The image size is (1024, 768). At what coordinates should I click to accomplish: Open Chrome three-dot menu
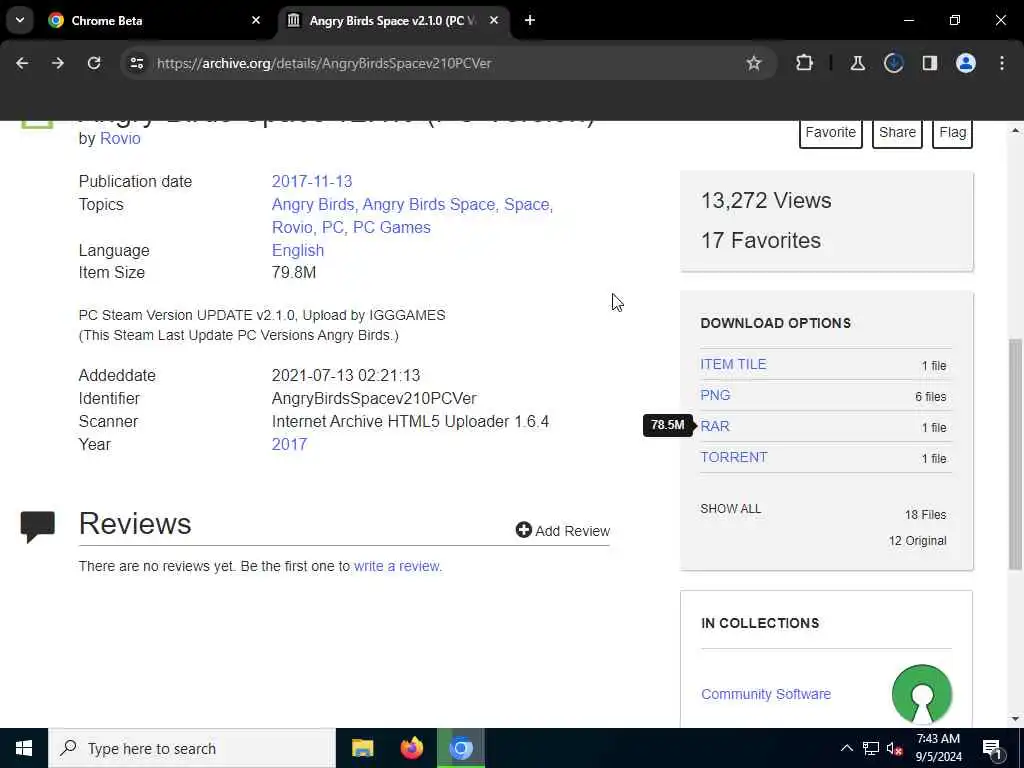(x=1002, y=63)
